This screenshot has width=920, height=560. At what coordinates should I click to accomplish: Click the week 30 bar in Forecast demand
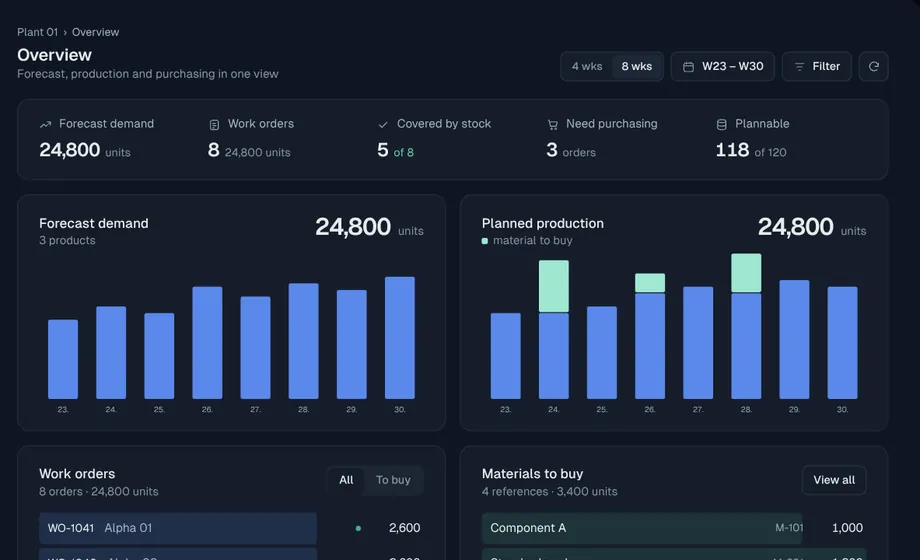[x=400, y=338]
